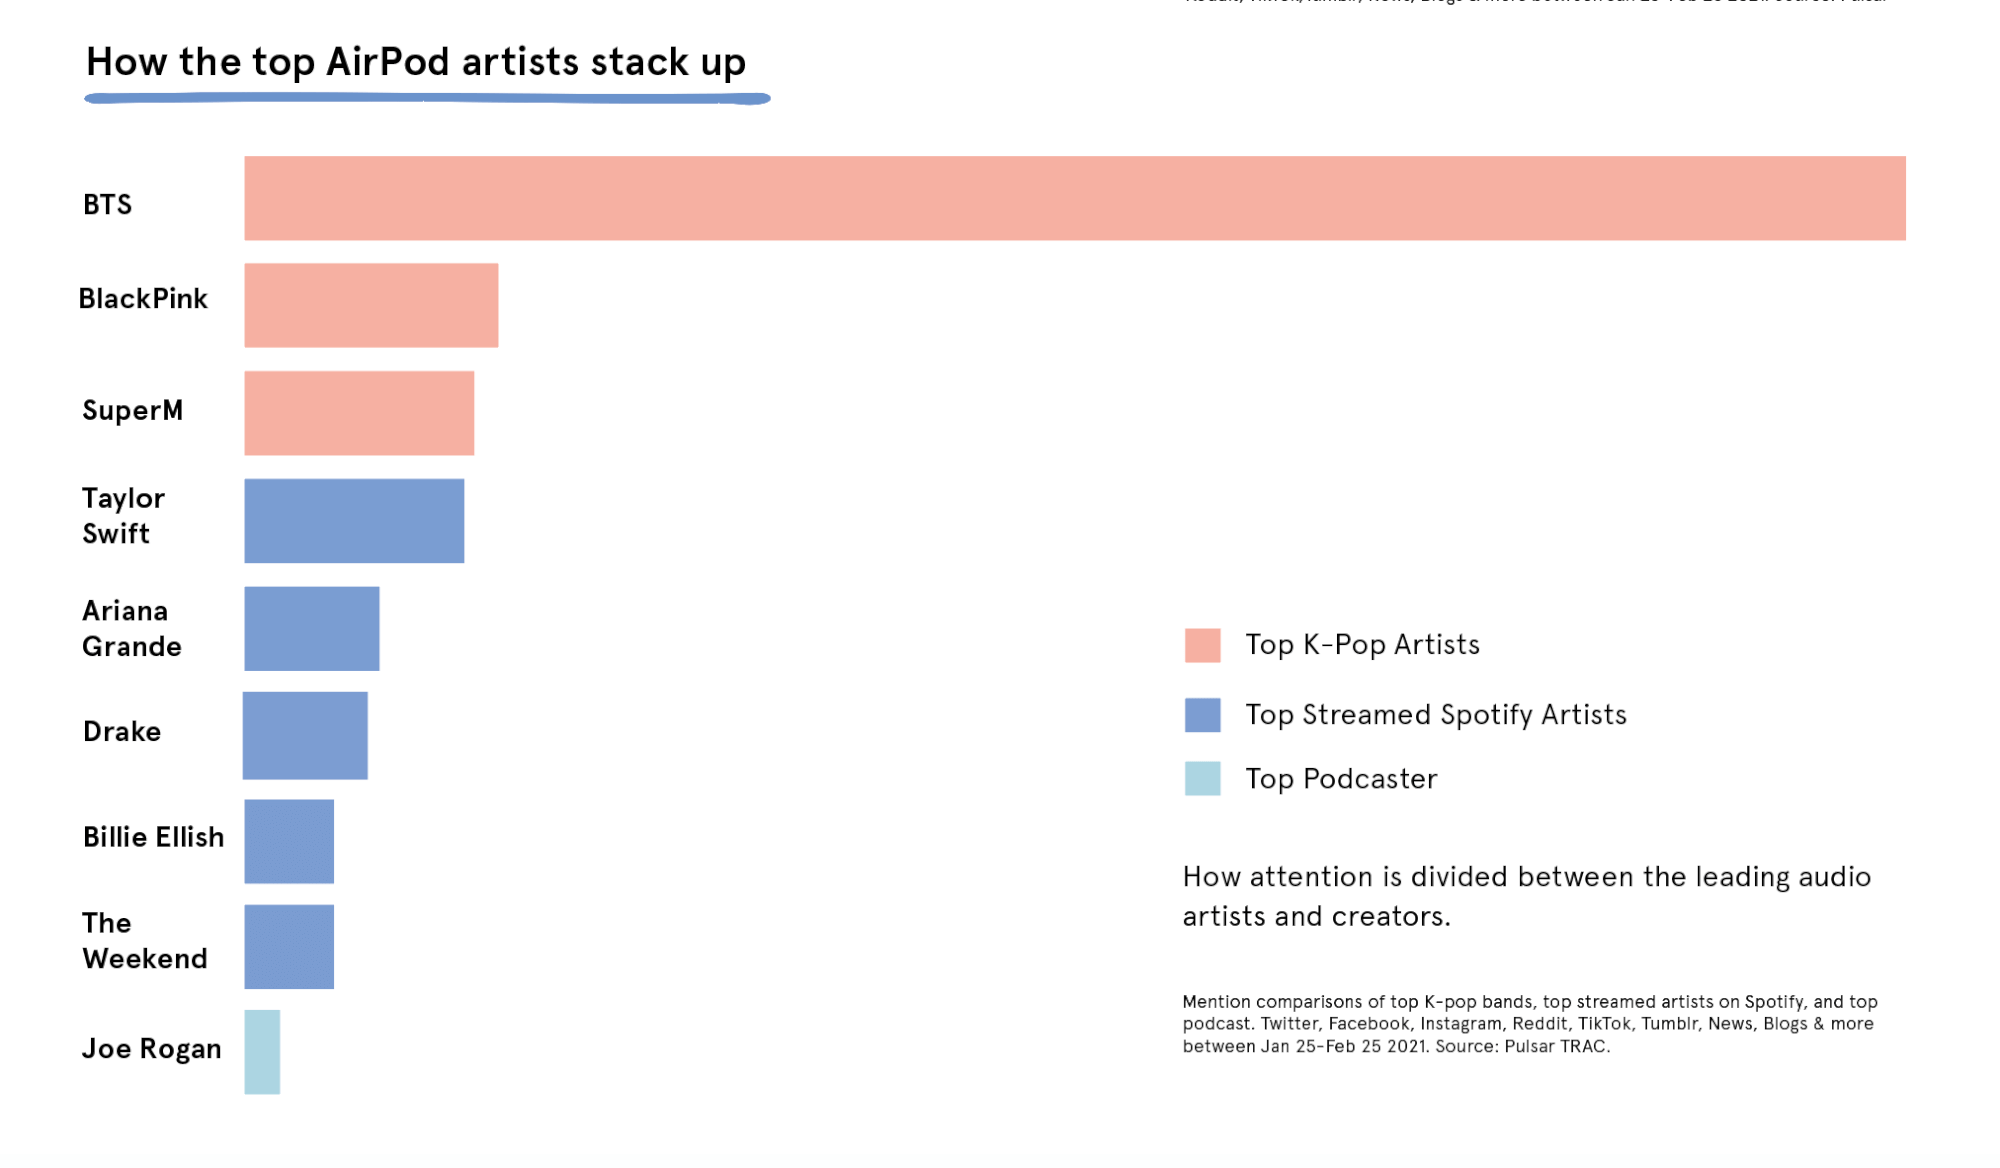Click the Taylor Swift blue bar
Image resolution: width=2000 pixels, height=1168 pixels.
point(354,521)
